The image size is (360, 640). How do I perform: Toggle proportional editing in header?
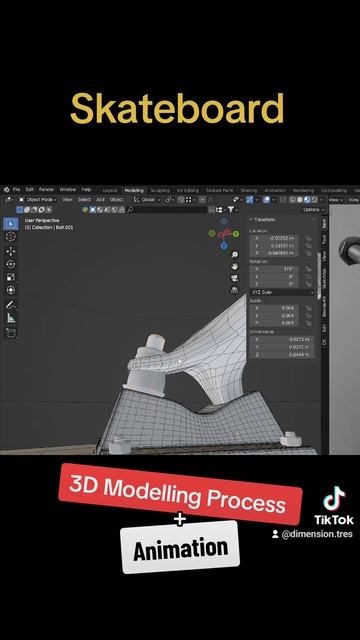202,200
